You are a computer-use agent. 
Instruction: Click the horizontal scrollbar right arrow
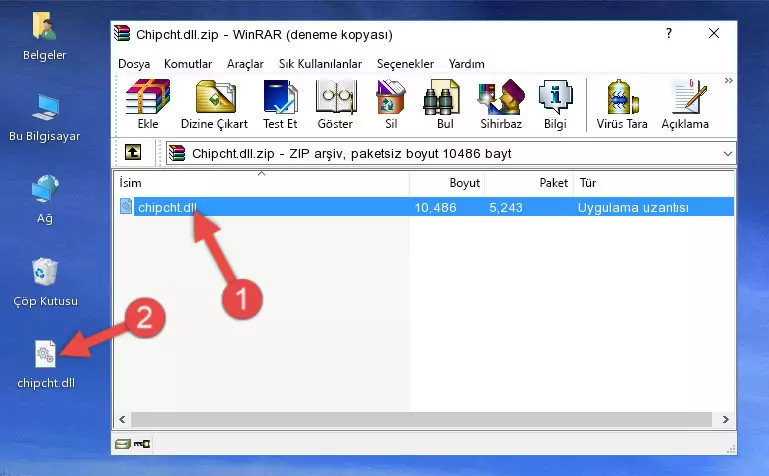[x=726, y=420]
